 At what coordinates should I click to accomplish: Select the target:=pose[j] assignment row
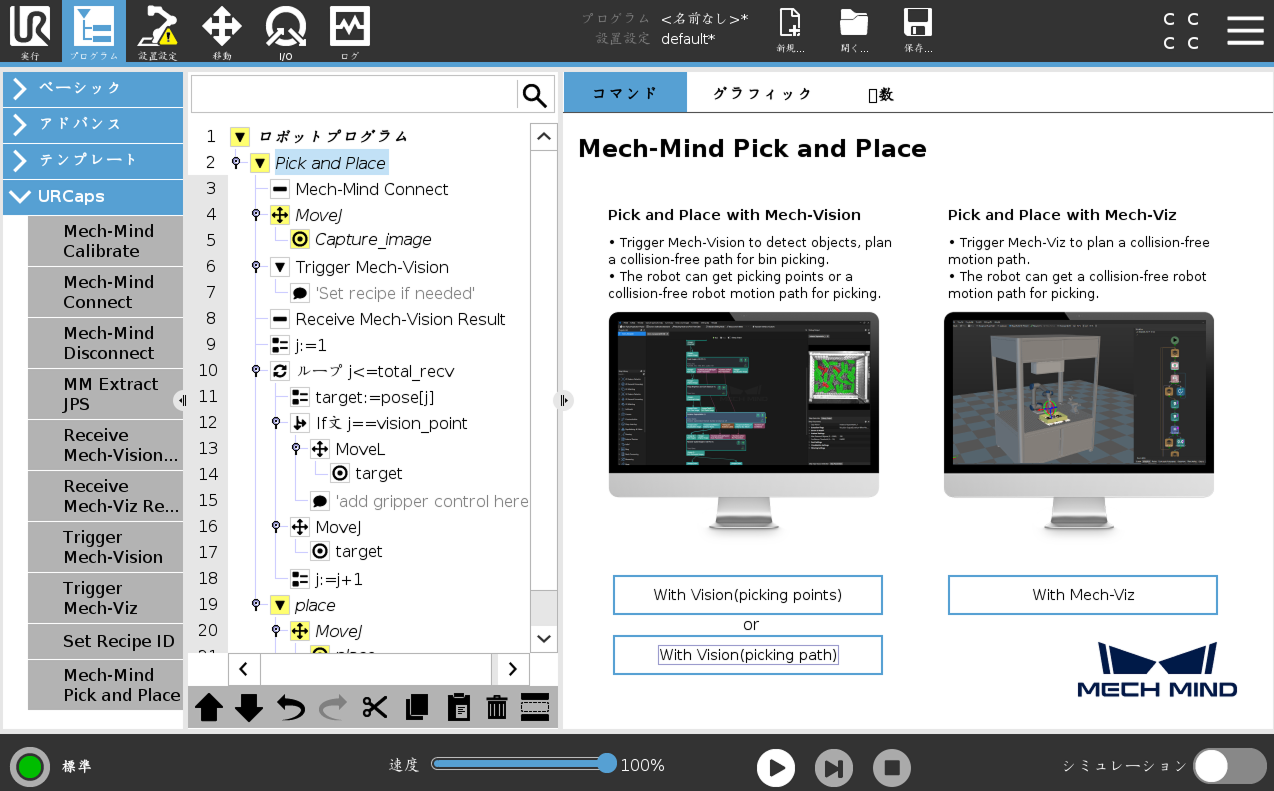[375, 397]
